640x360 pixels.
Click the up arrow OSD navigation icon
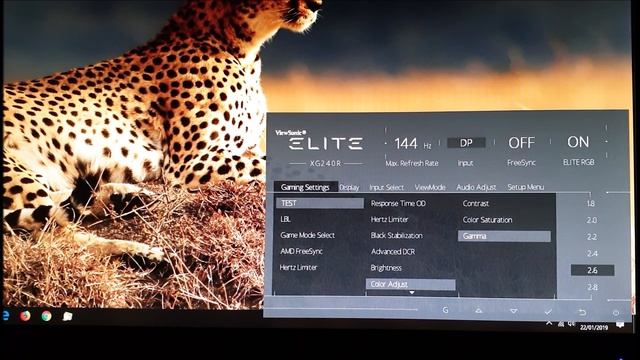pos(479,311)
